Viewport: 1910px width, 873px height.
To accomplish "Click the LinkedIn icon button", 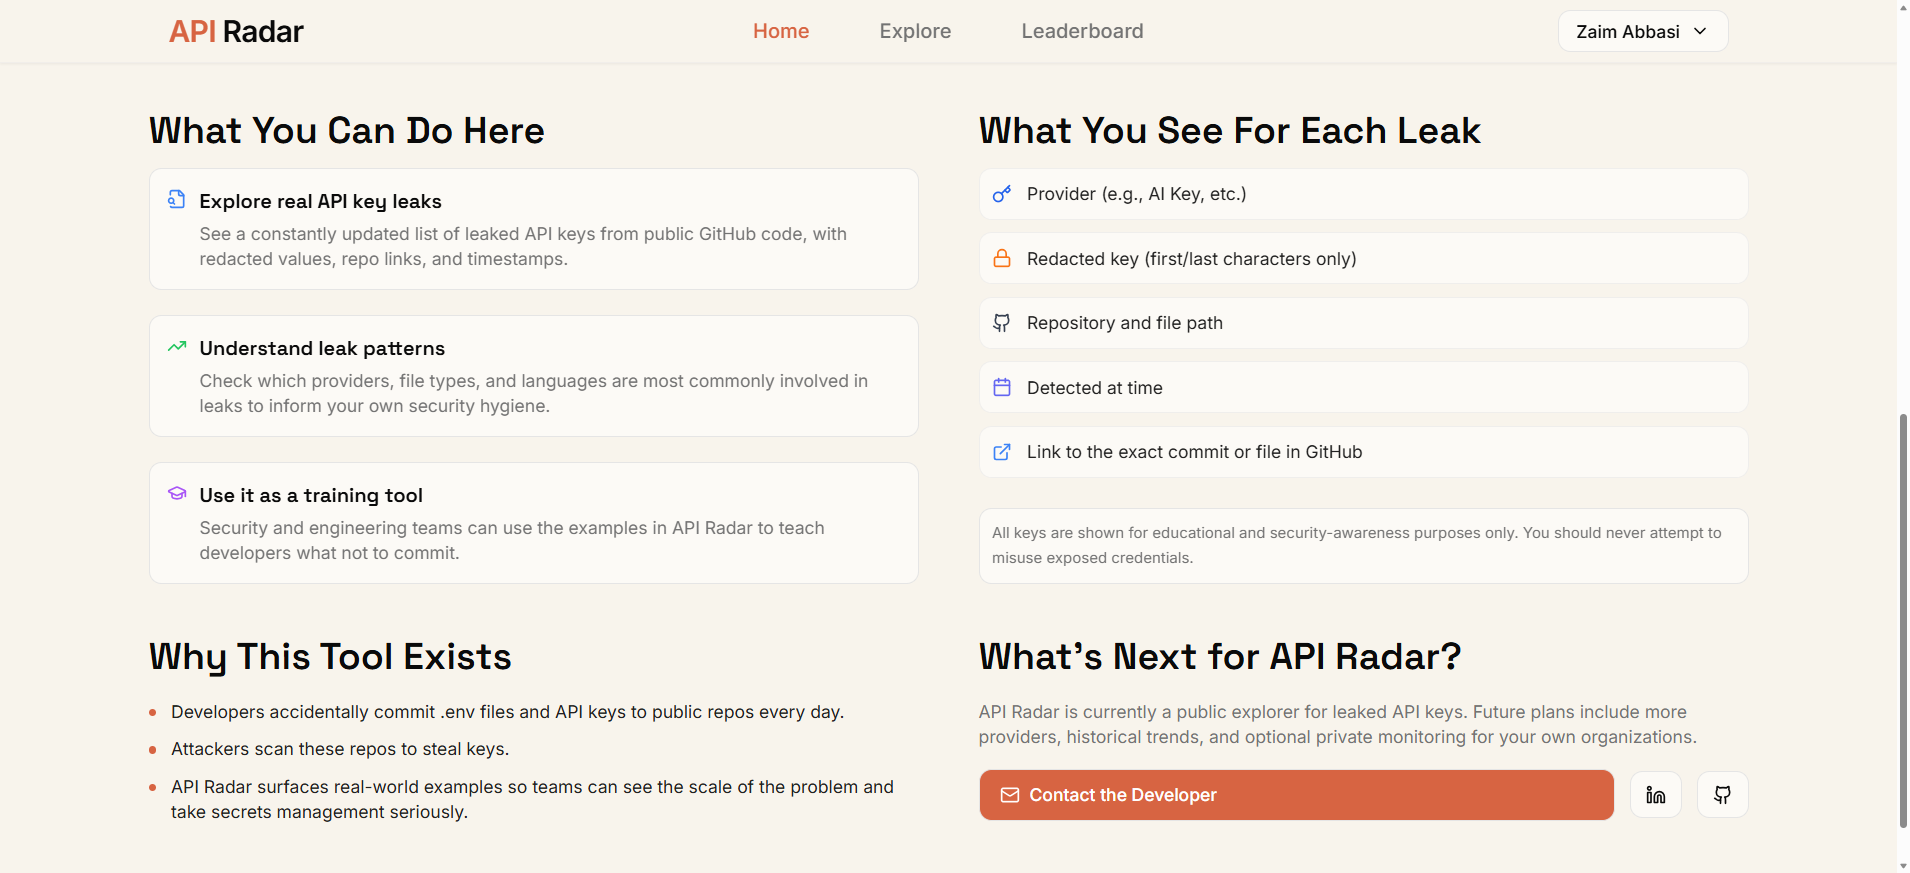I will tap(1656, 795).
